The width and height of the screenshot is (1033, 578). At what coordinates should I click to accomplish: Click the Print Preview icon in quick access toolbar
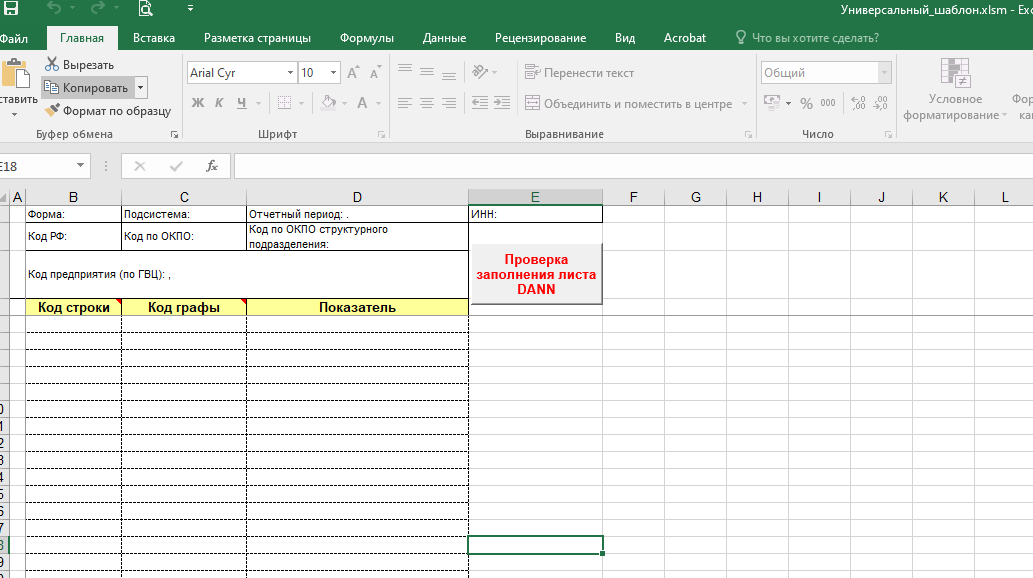pyautogui.click(x=145, y=10)
